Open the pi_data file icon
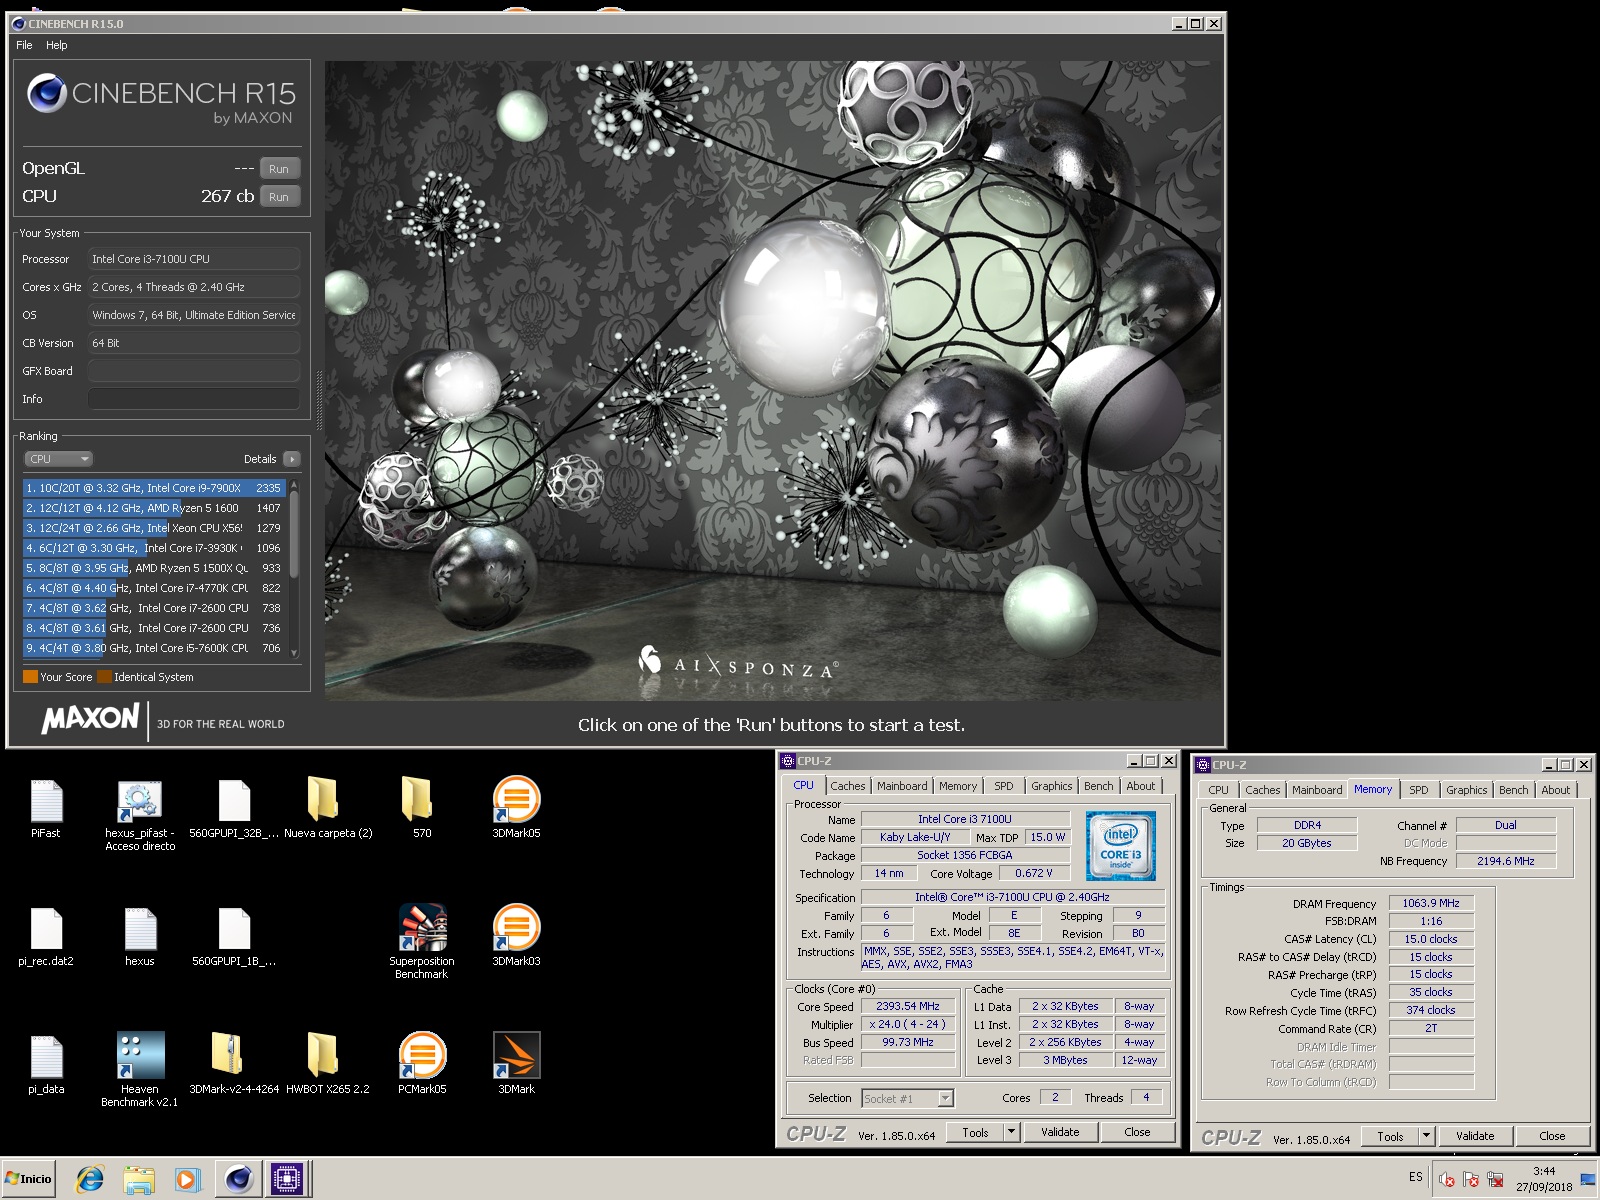This screenshot has width=1600, height=1200. (46, 1057)
